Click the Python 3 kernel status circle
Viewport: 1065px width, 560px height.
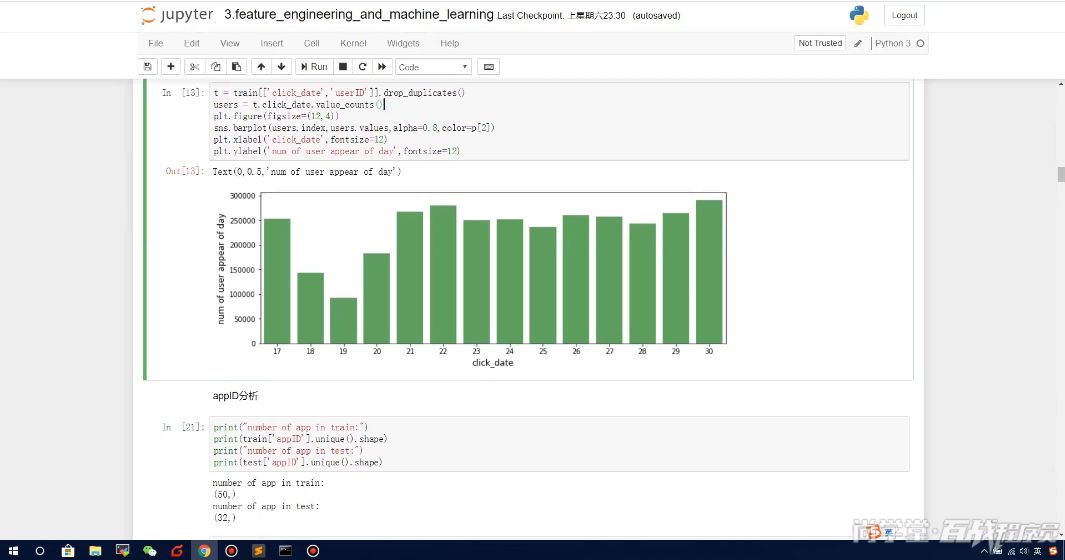tap(920, 43)
